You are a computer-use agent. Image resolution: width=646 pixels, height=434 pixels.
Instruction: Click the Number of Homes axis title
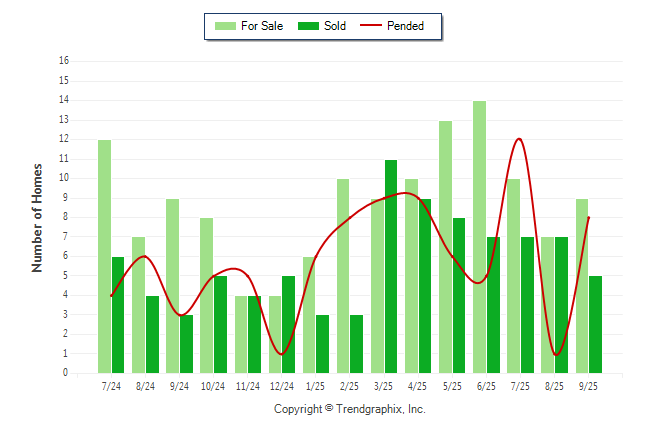pyautogui.click(x=37, y=217)
